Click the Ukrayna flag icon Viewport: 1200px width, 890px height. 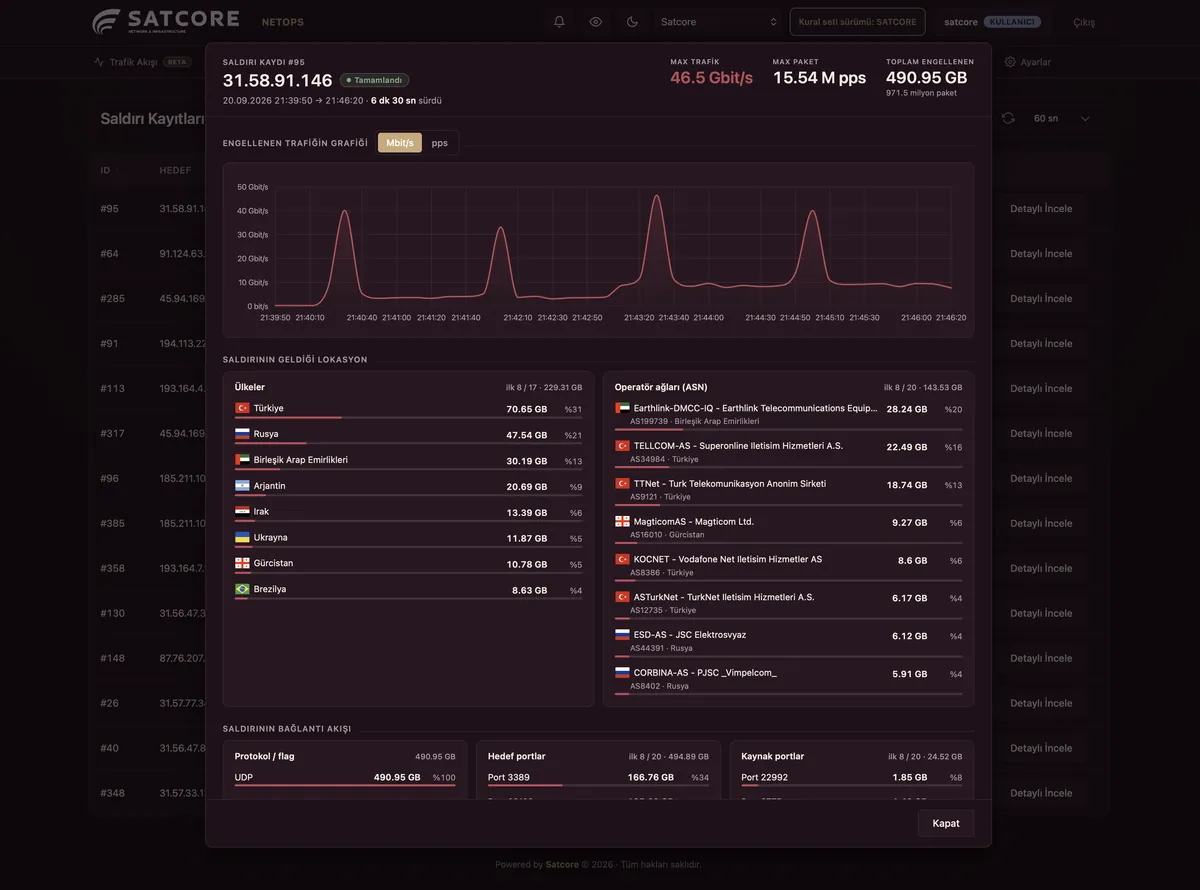[x=242, y=537]
